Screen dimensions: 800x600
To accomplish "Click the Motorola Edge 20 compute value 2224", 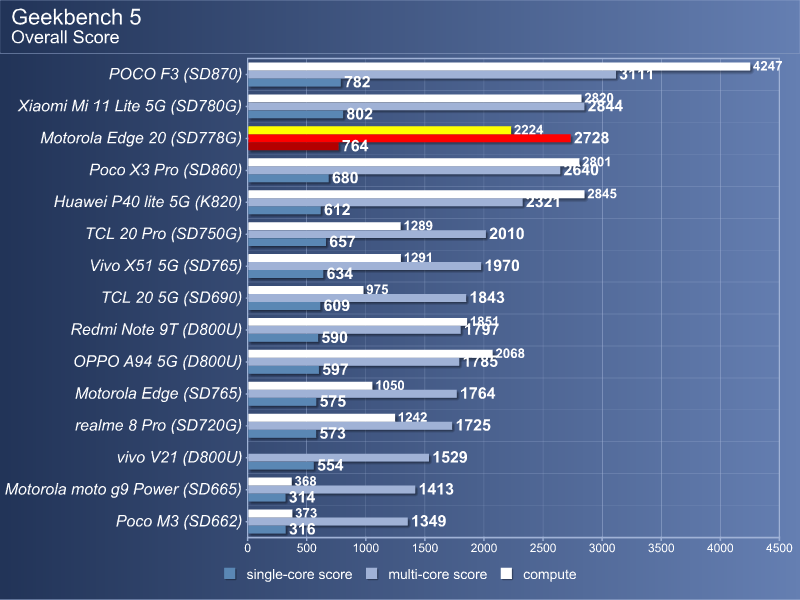I will [x=528, y=130].
